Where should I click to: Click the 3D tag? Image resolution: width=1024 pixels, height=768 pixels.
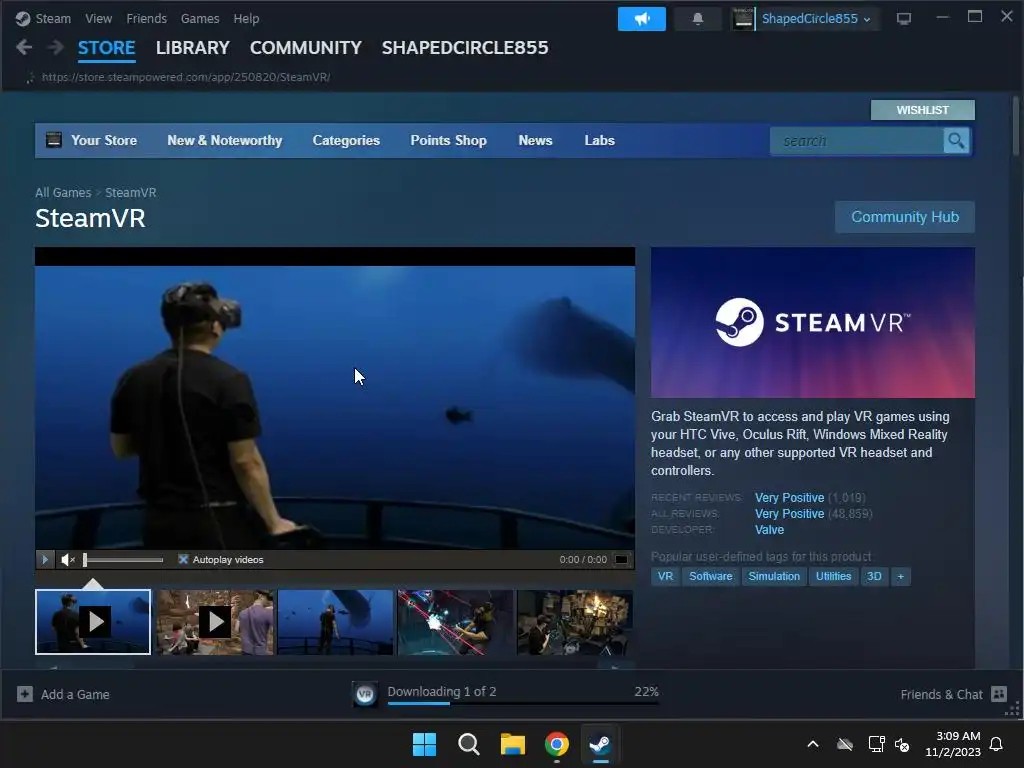(874, 576)
